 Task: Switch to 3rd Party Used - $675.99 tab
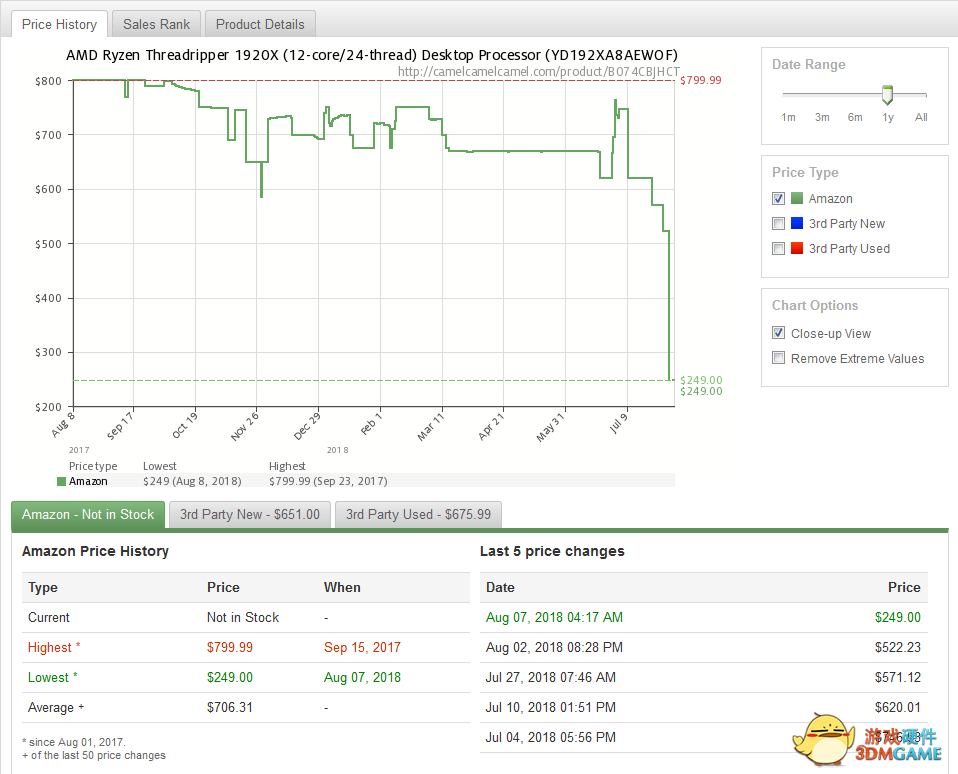click(x=419, y=514)
